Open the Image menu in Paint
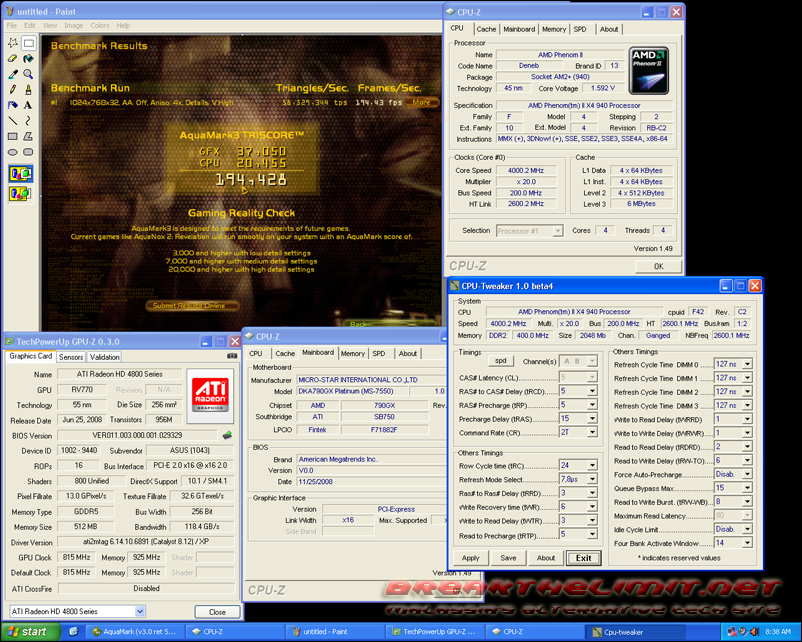Image resolution: width=802 pixels, height=642 pixels. 73,26
